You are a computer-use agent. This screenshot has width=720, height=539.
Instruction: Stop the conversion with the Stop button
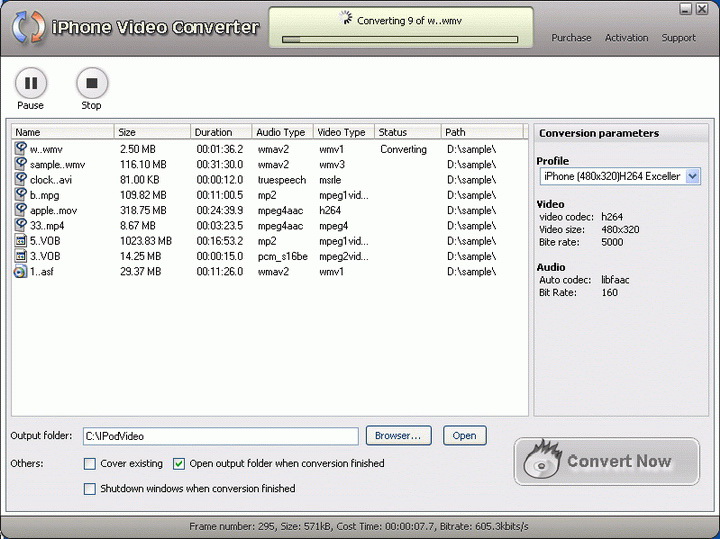92,83
